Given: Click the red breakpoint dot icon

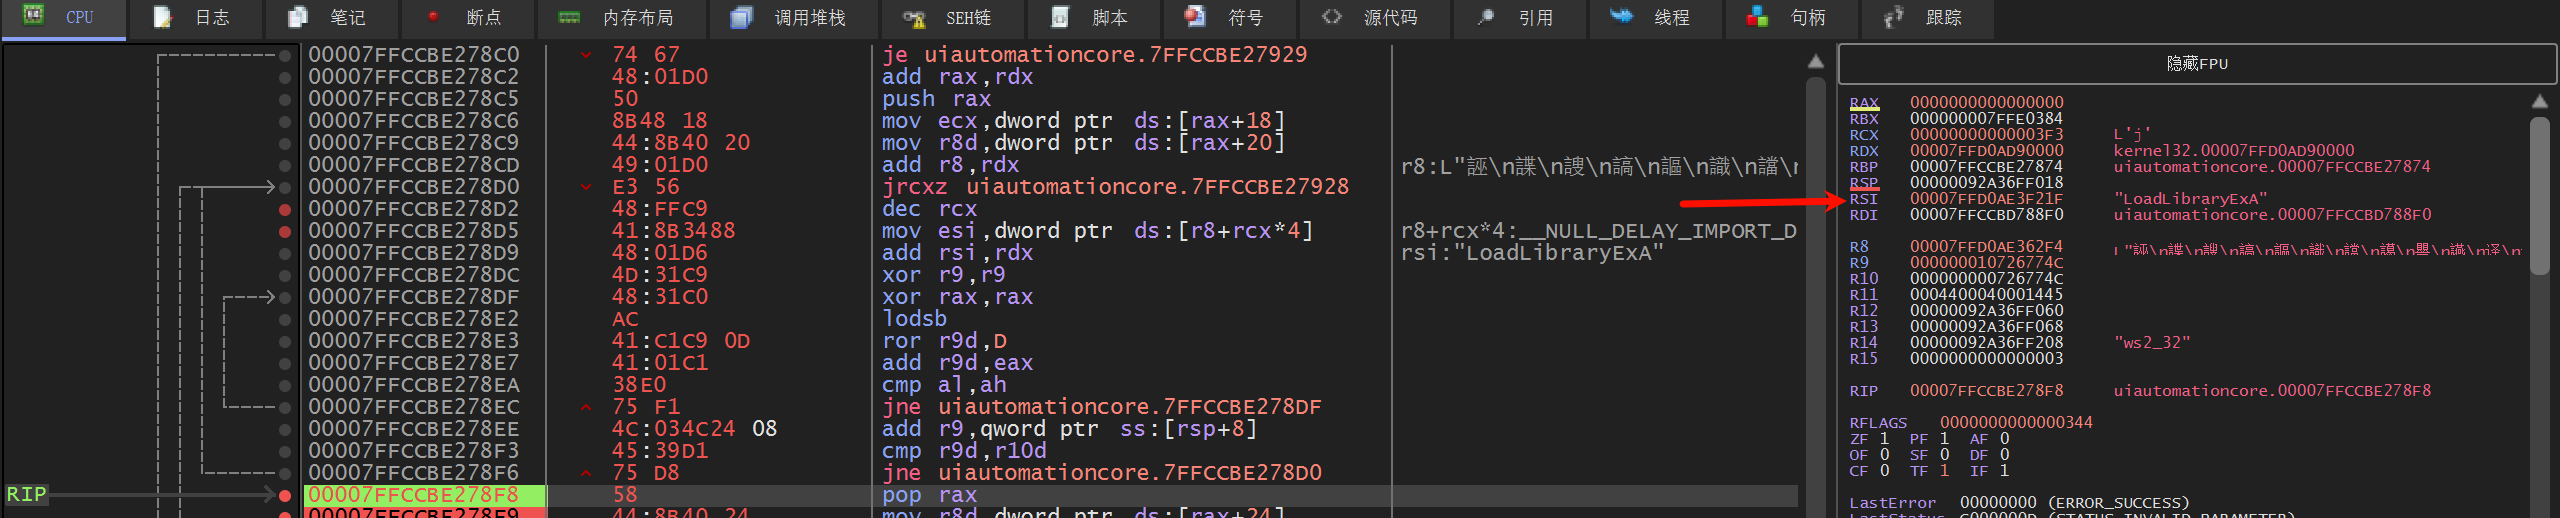Looking at the screenshot, I should [x=433, y=16].
